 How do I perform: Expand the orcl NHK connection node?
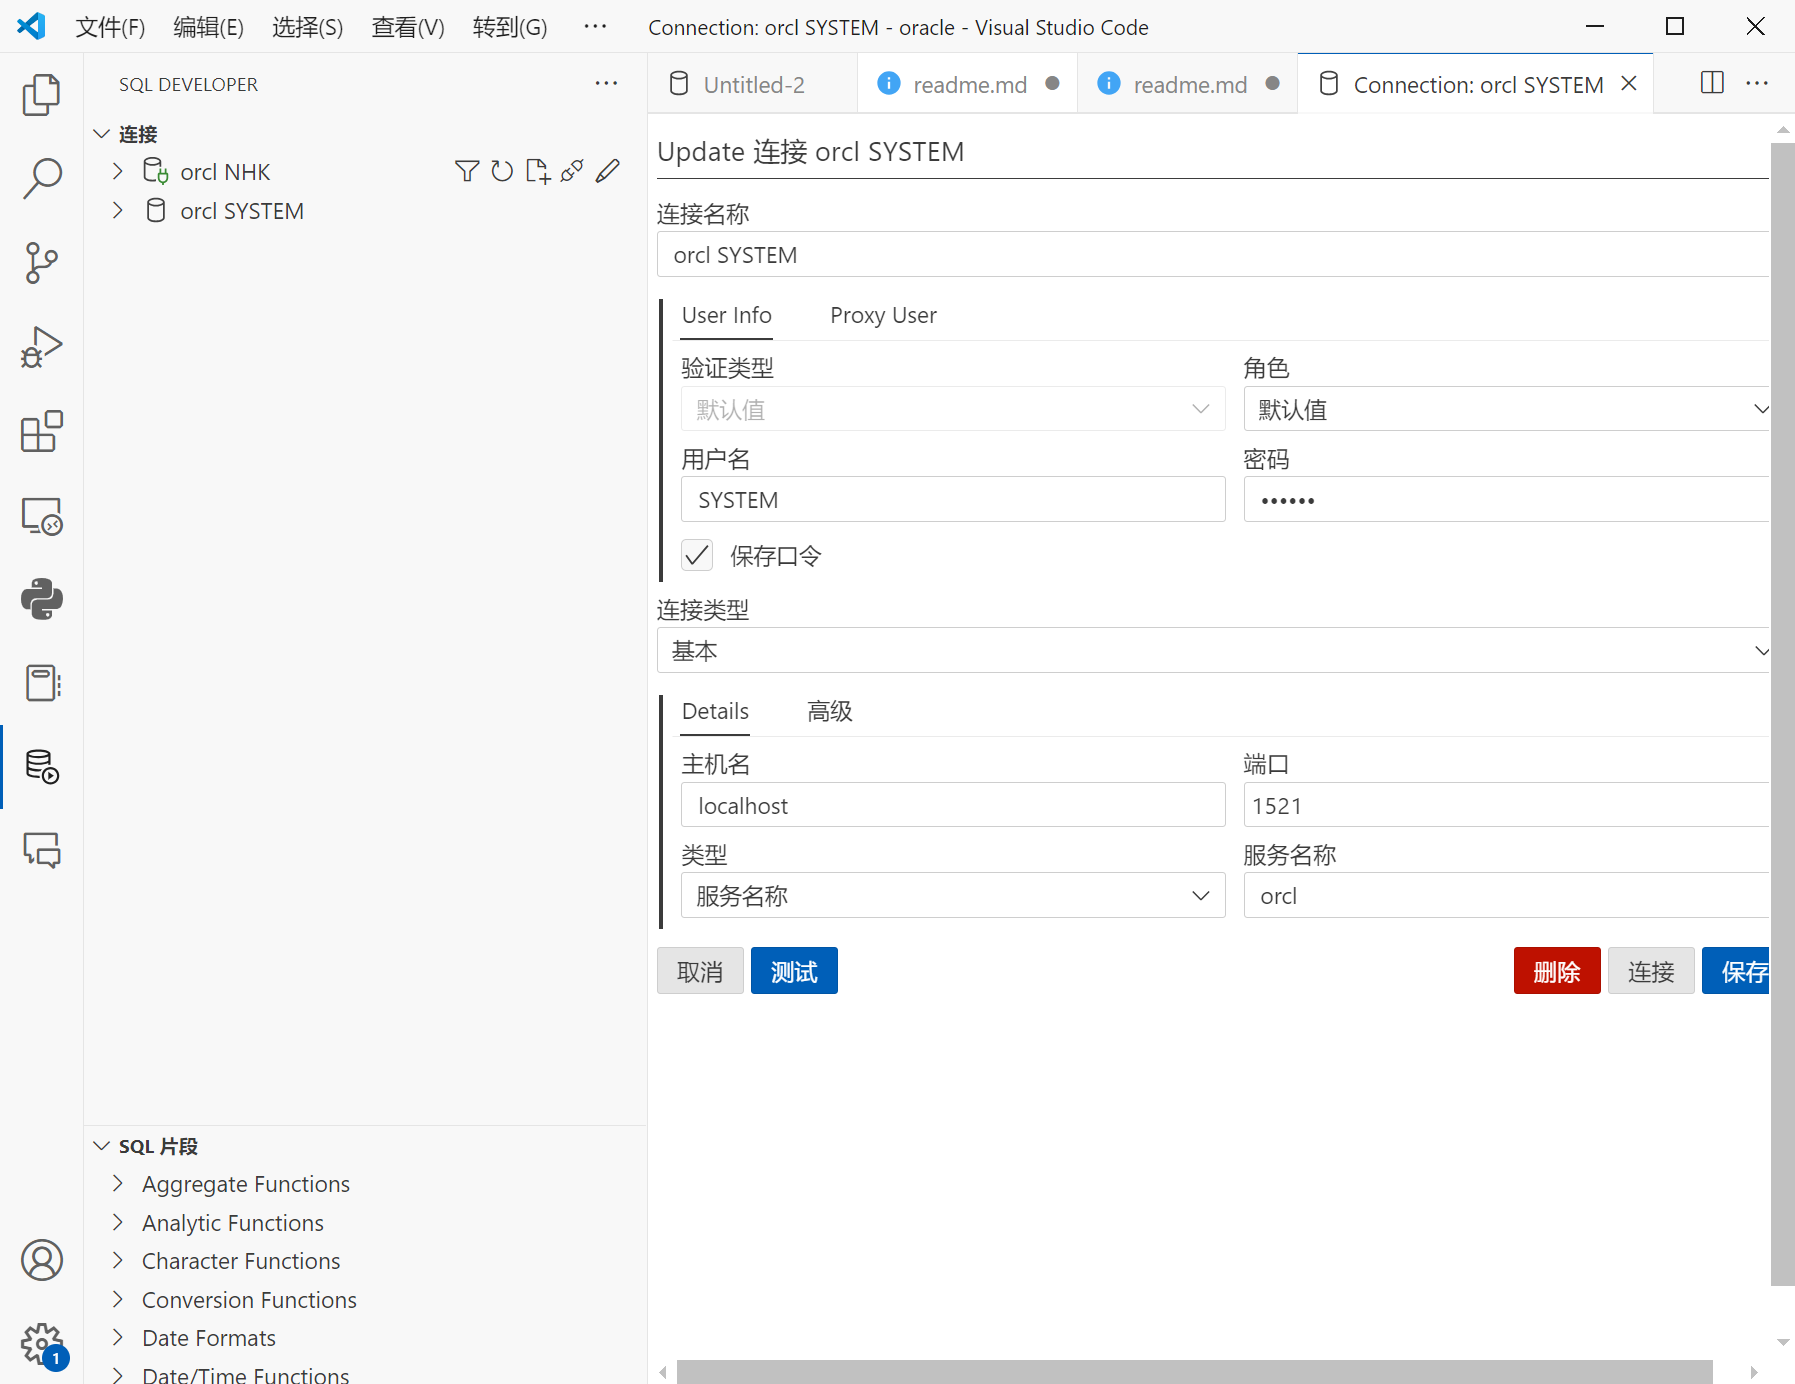pos(118,171)
